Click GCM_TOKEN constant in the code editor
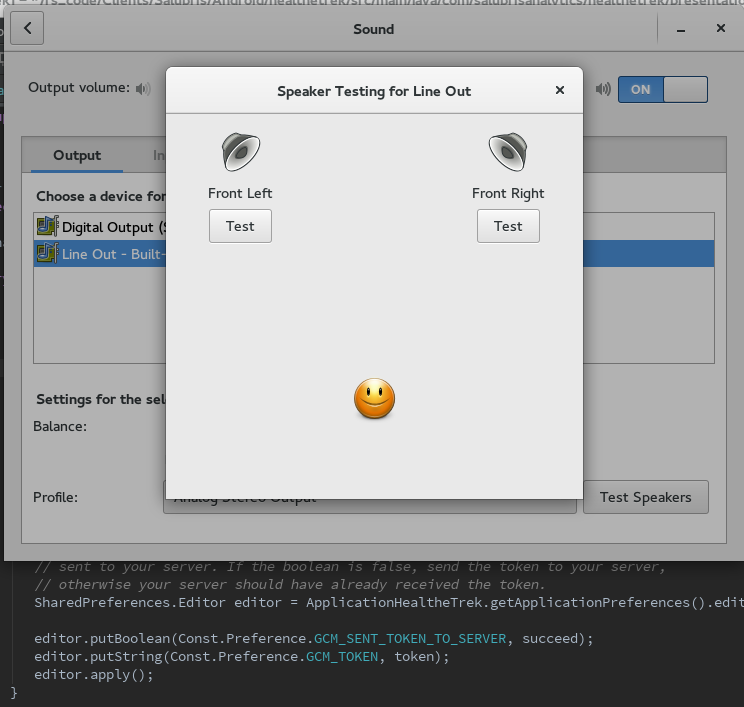This screenshot has height=707, width=744. [342, 657]
